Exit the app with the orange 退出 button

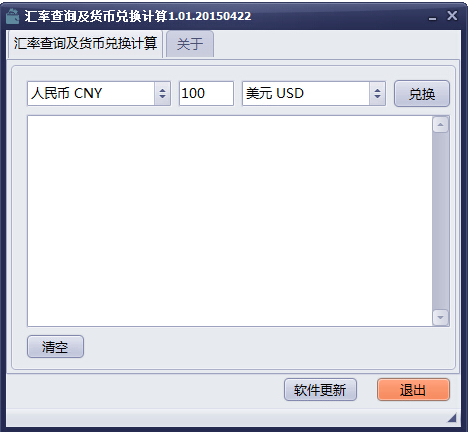click(413, 390)
